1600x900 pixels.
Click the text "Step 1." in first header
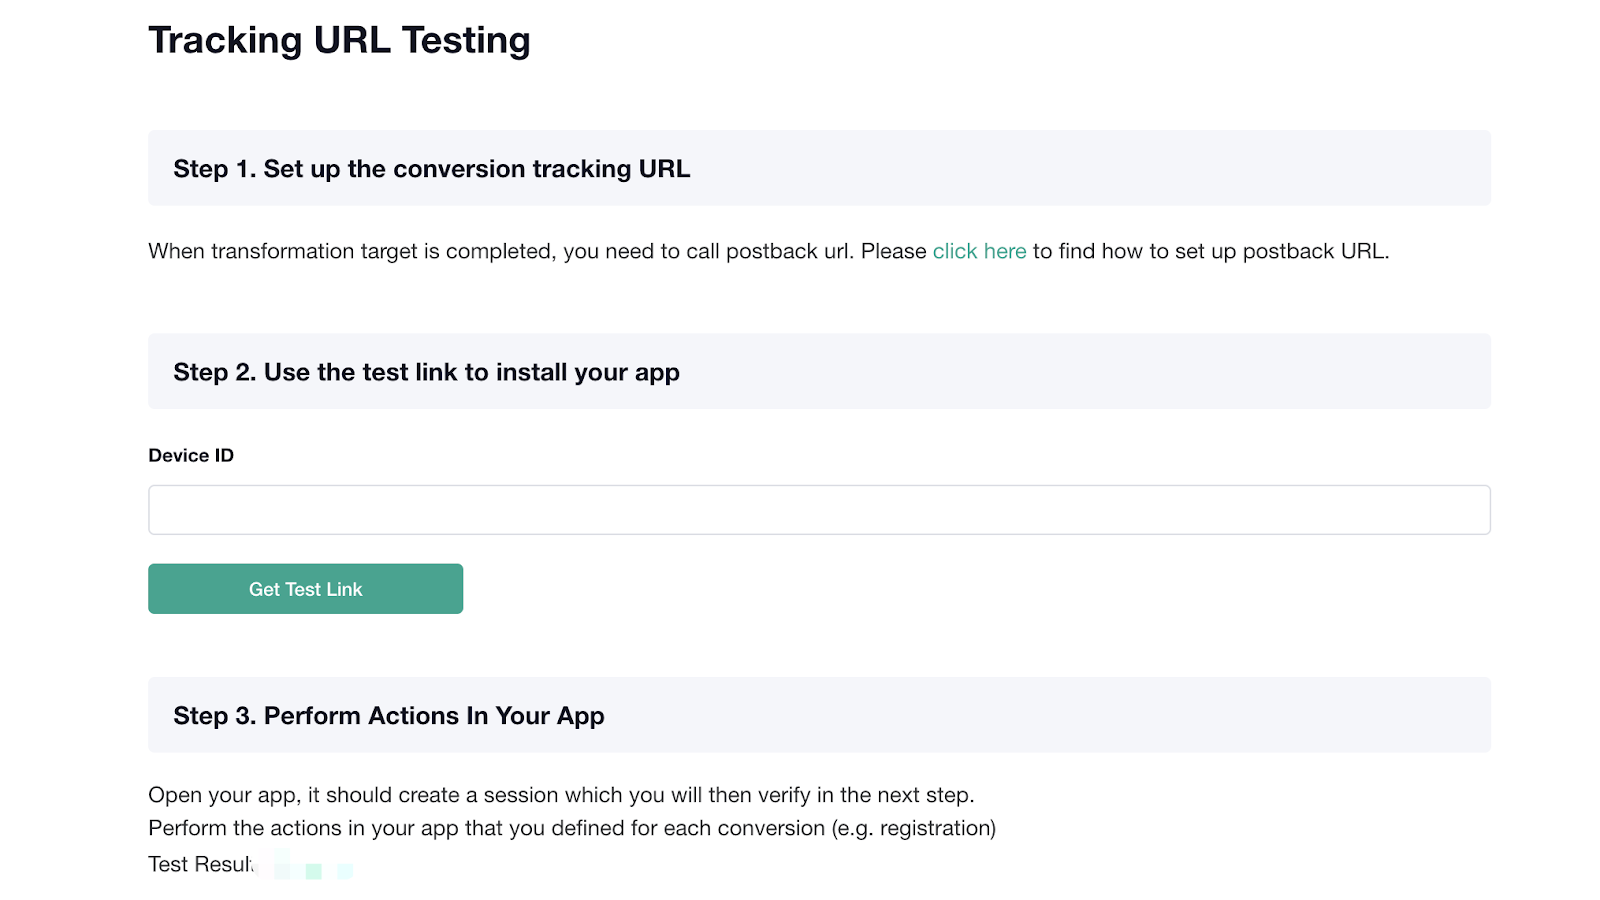pyautogui.click(x=215, y=169)
